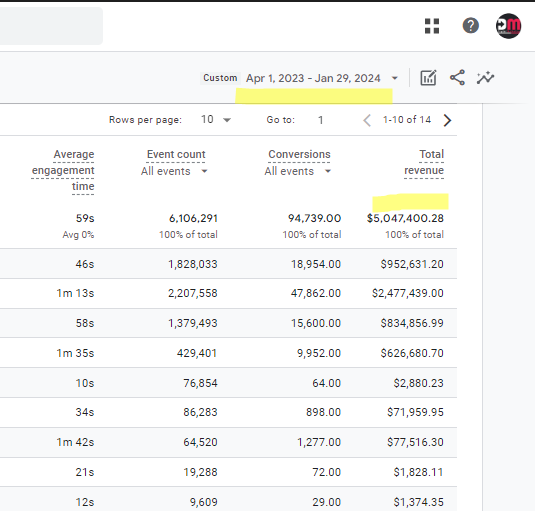Sort by Total revenue column header

point(424,162)
